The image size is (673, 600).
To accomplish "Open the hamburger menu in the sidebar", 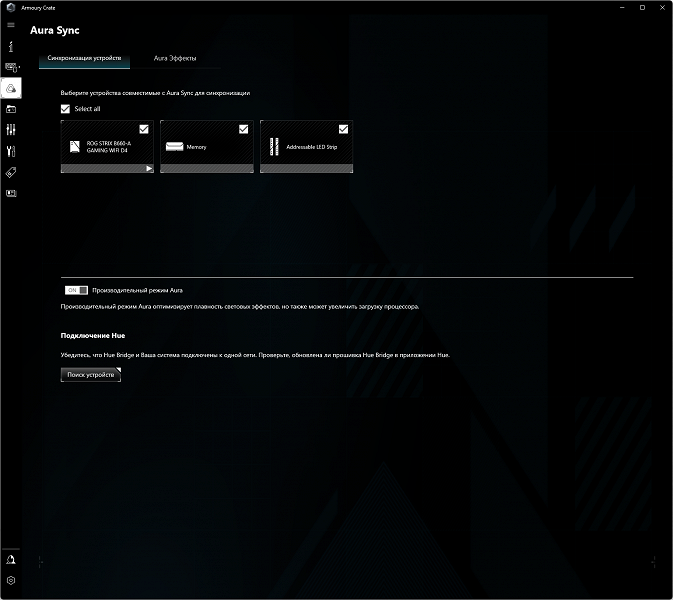I will click(x=11, y=25).
